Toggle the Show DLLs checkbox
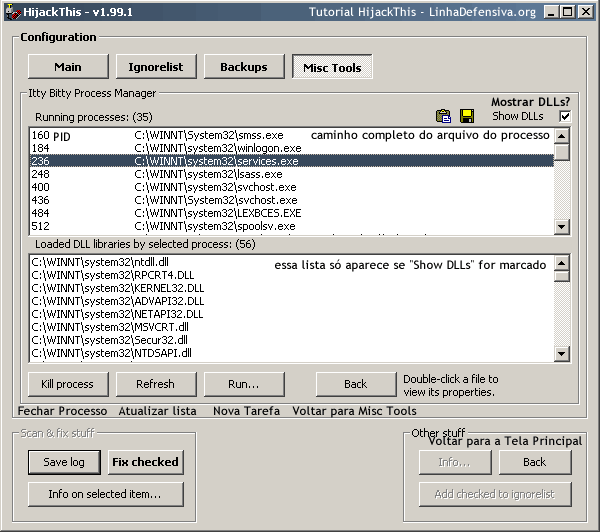Viewport: 600px width, 532px height. (x=565, y=117)
